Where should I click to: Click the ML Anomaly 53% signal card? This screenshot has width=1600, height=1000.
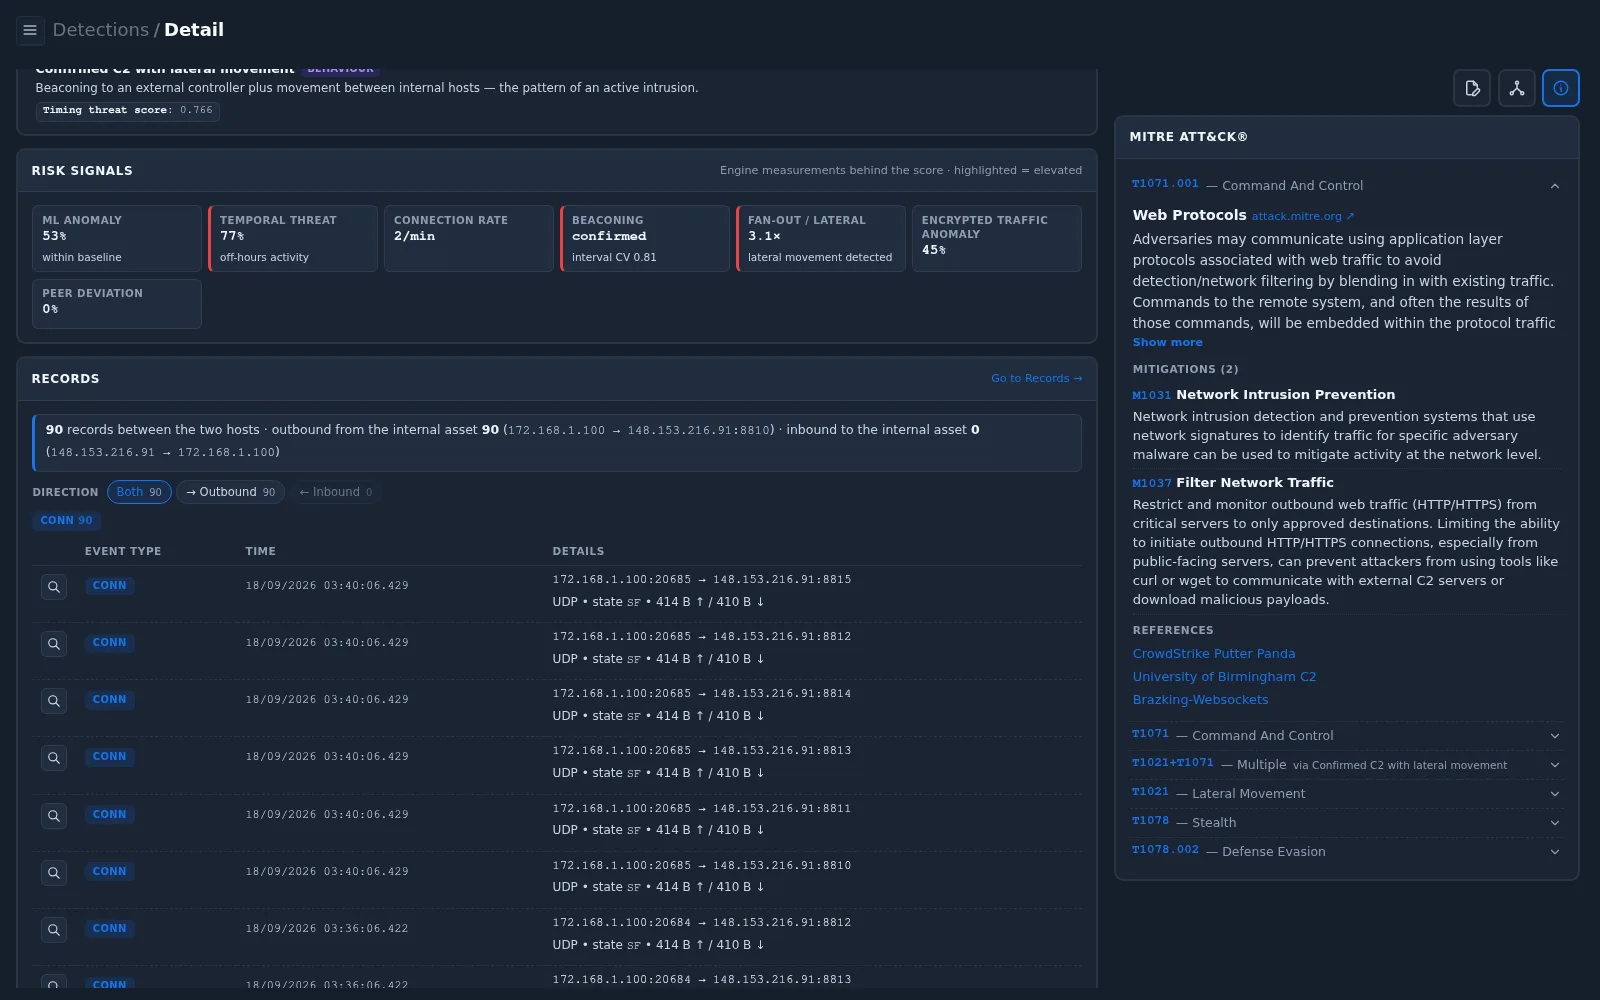117,239
